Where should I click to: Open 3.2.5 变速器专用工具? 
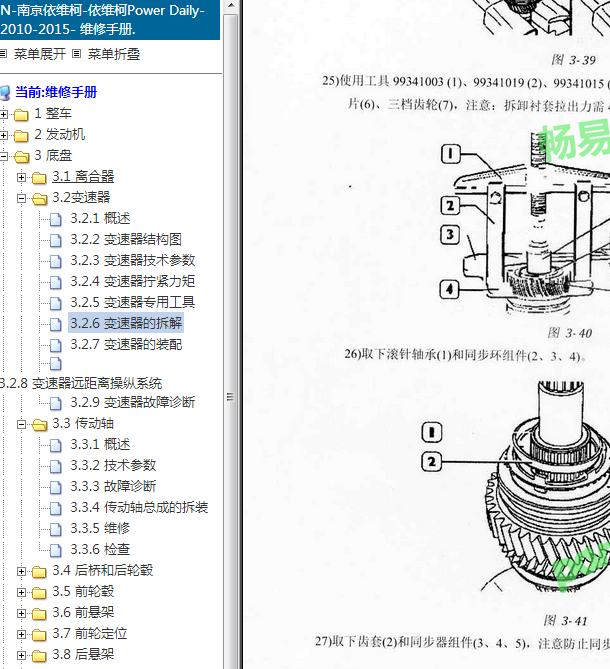pos(133,302)
